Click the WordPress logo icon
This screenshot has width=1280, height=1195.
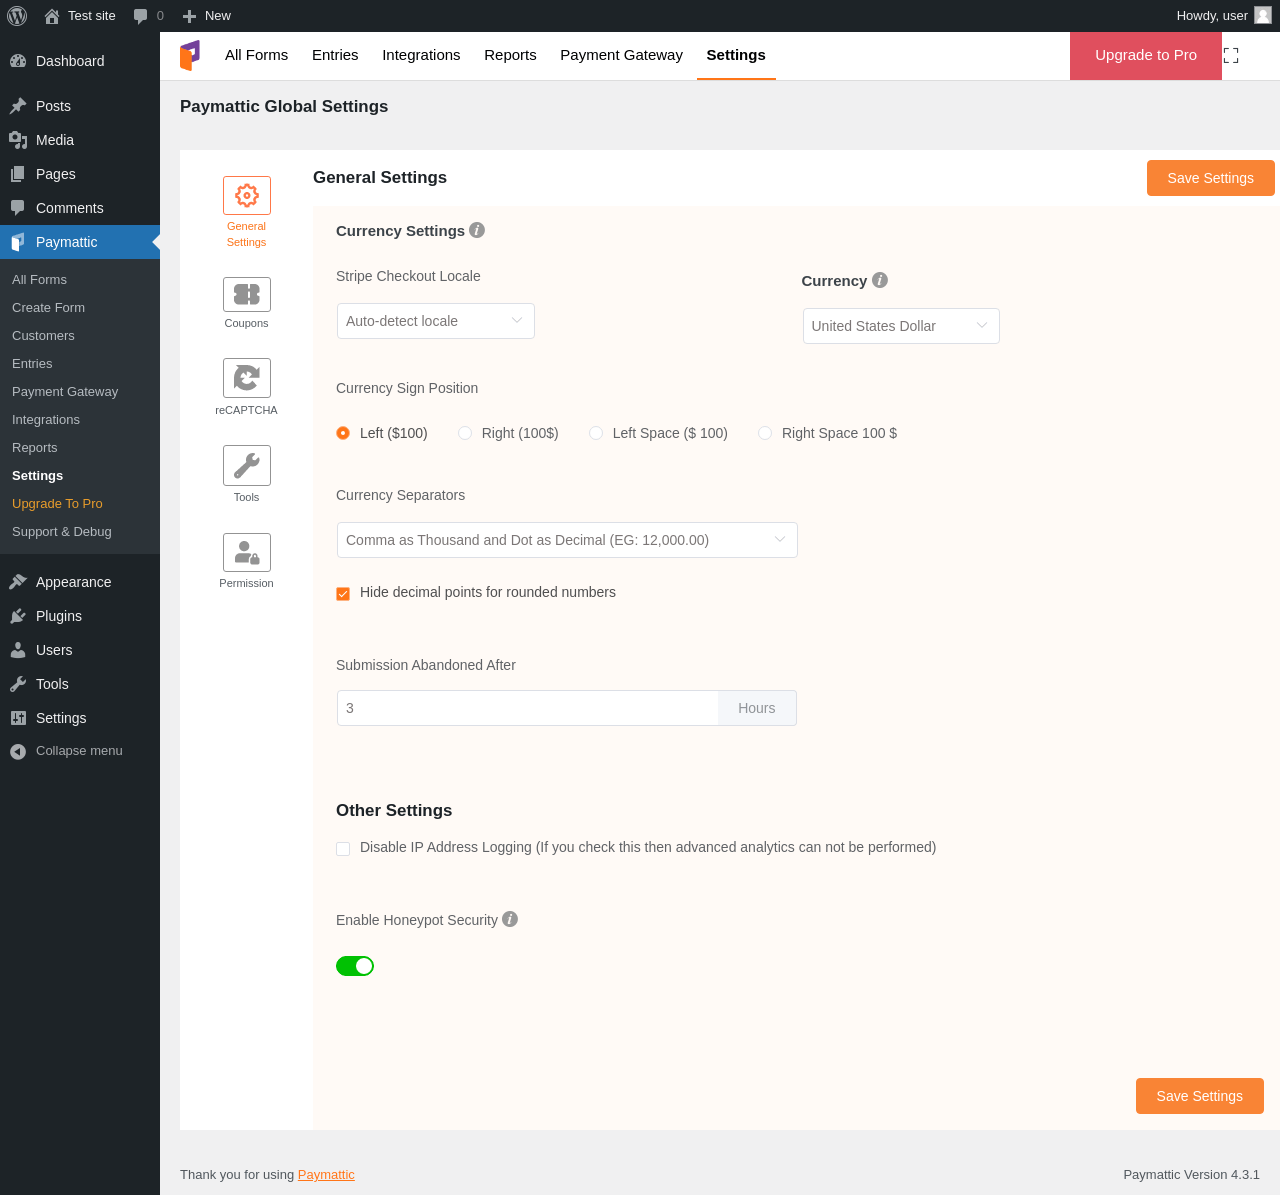pyautogui.click(x=17, y=16)
